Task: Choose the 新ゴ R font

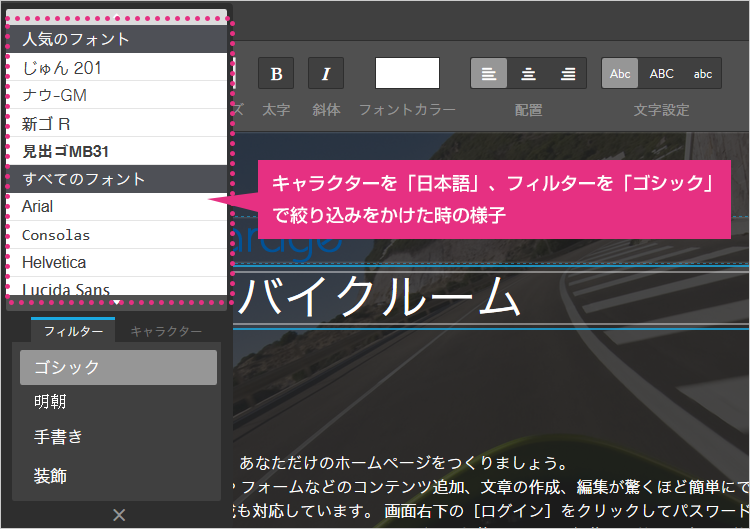Action: tap(117, 123)
